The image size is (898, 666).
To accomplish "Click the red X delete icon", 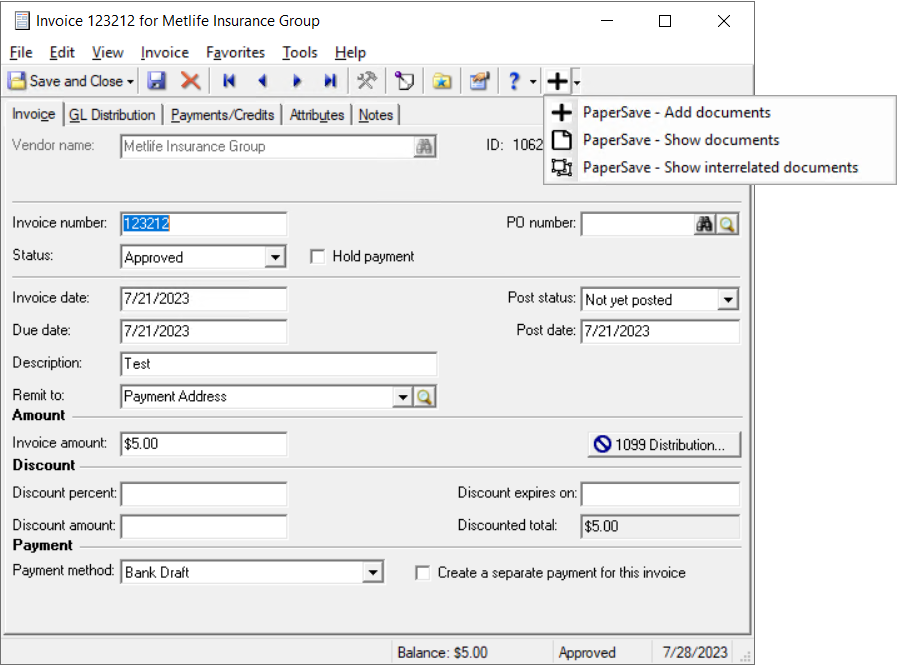I will (x=190, y=81).
